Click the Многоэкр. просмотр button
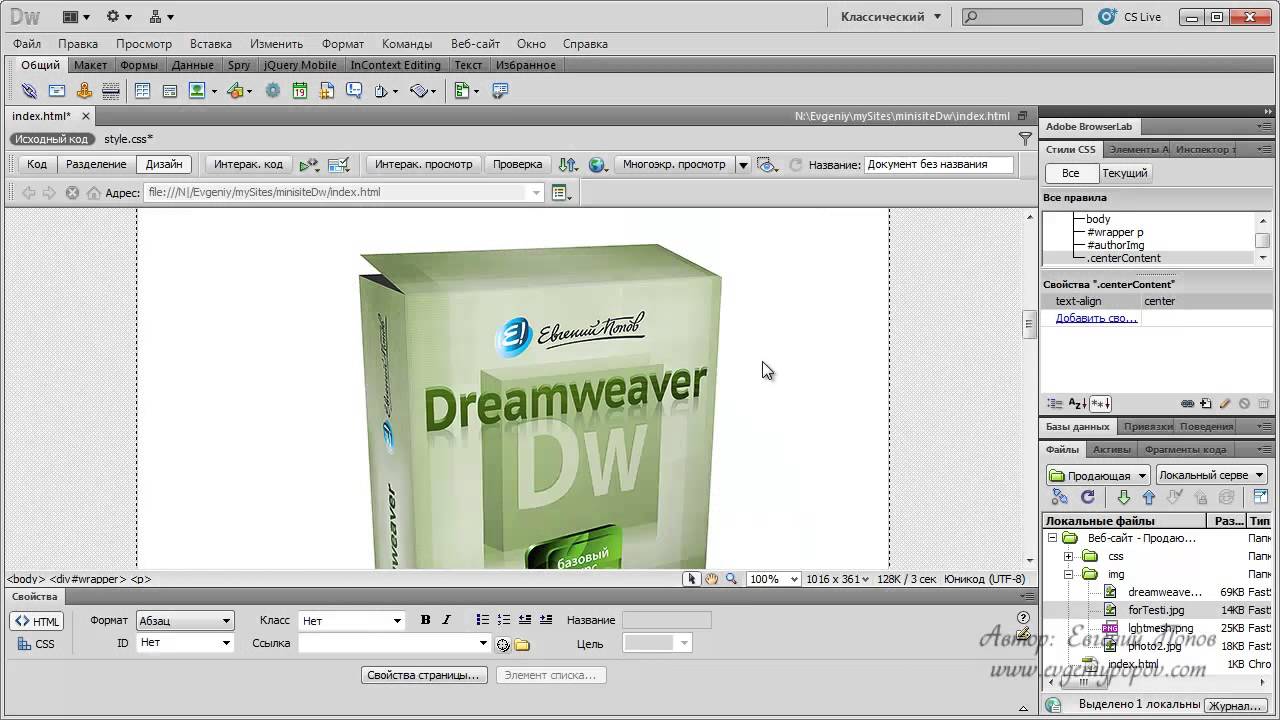Image resolution: width=1280 pixels, height=720 pixels. [674, 164]
